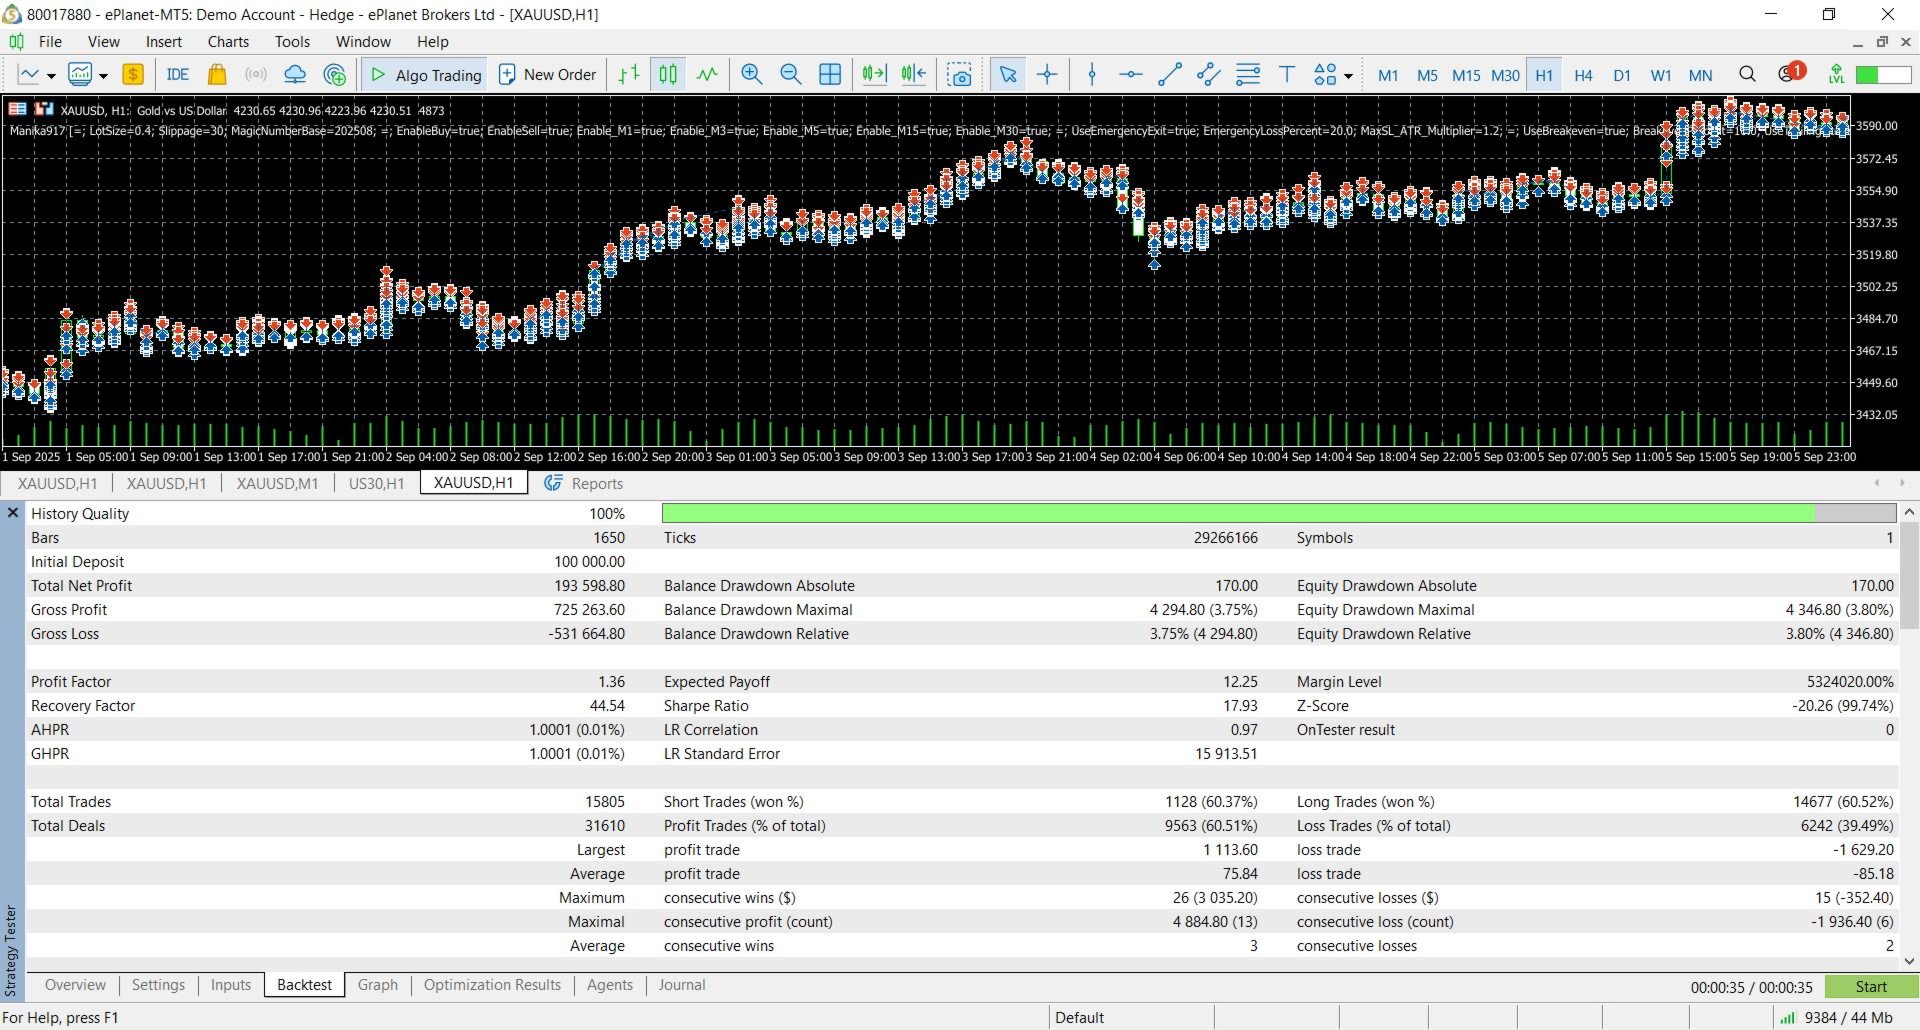Viewport: 1920px width, 1030px height.
Task: Click the tile windows grid icon
Action: coord(829,75)
